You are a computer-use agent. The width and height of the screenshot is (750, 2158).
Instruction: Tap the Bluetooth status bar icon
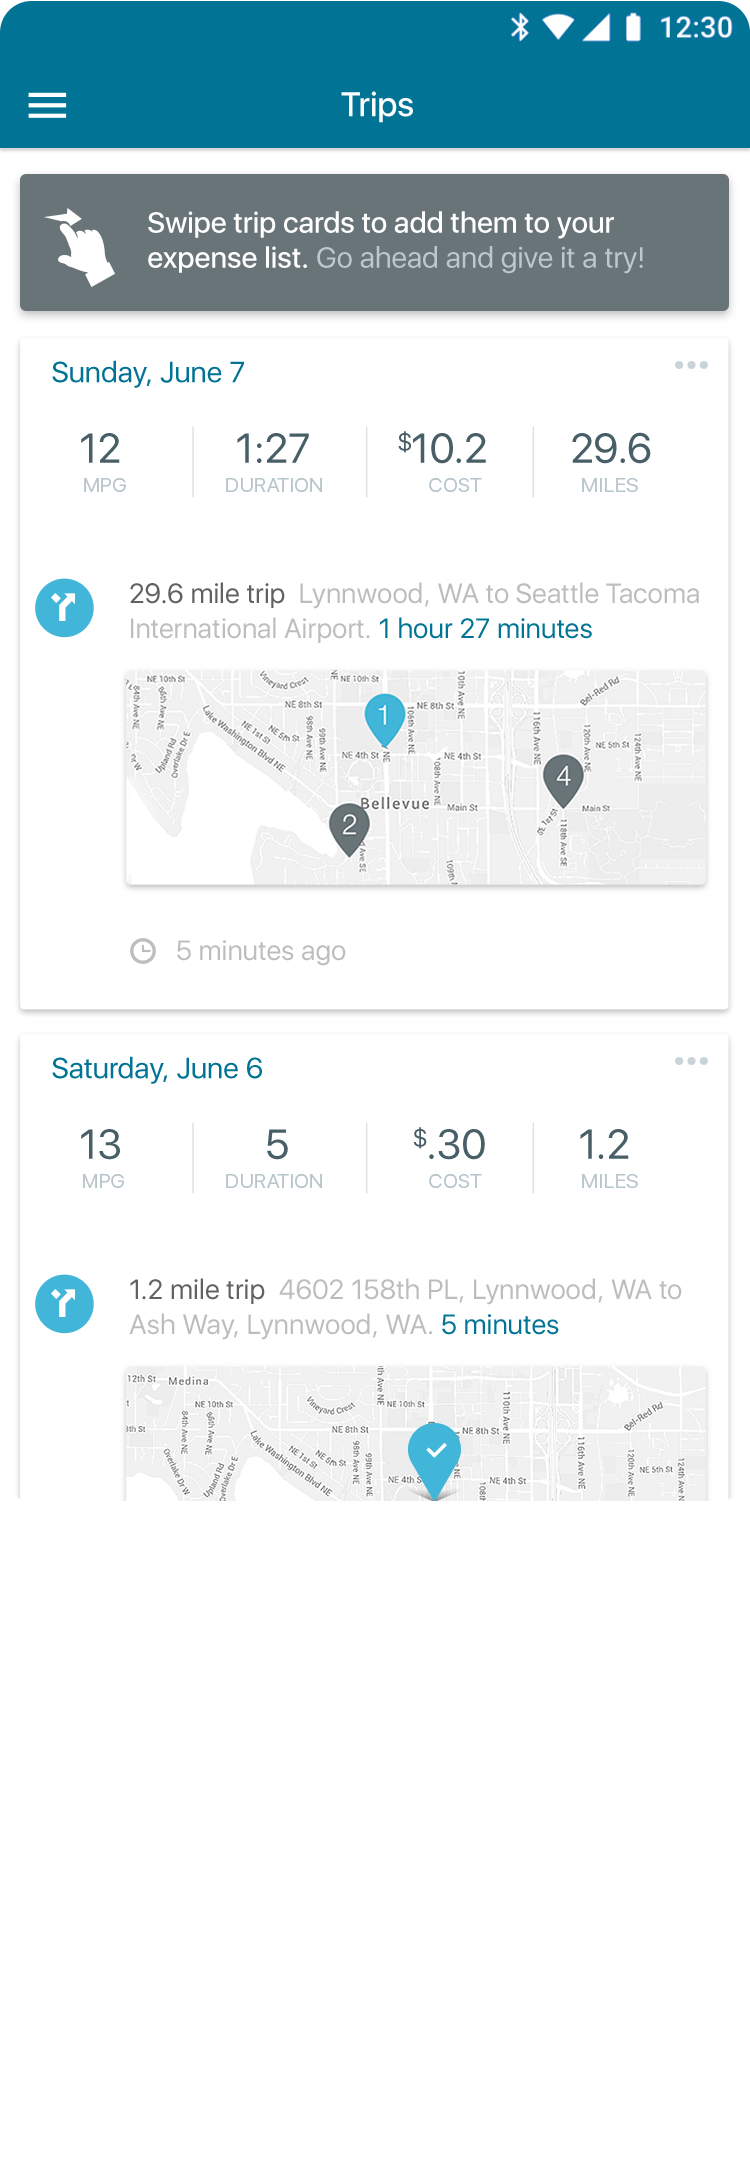point(520,27)
